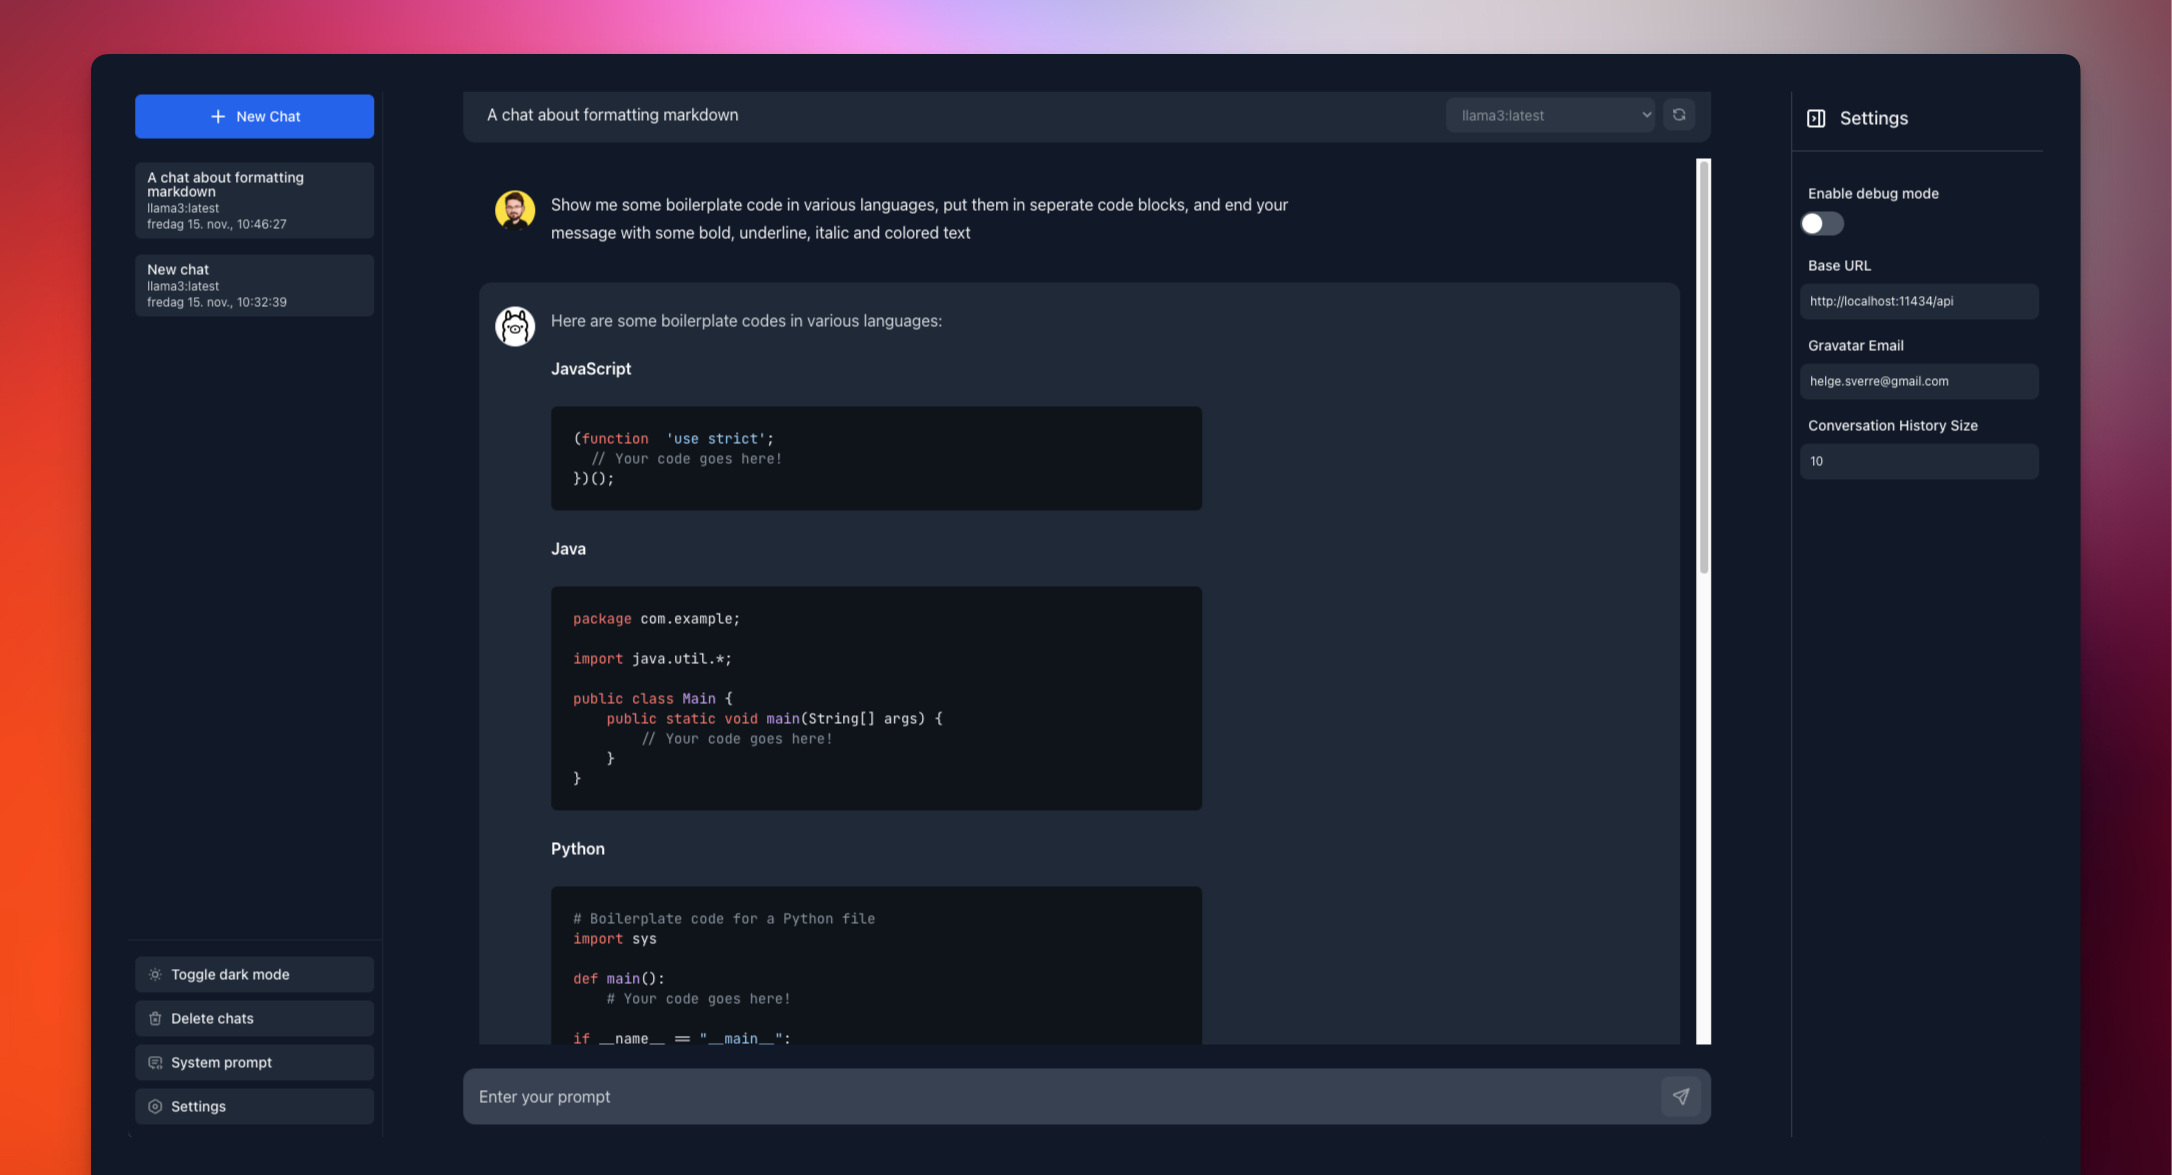Enable the debug mode switch

pos(1822,223)
